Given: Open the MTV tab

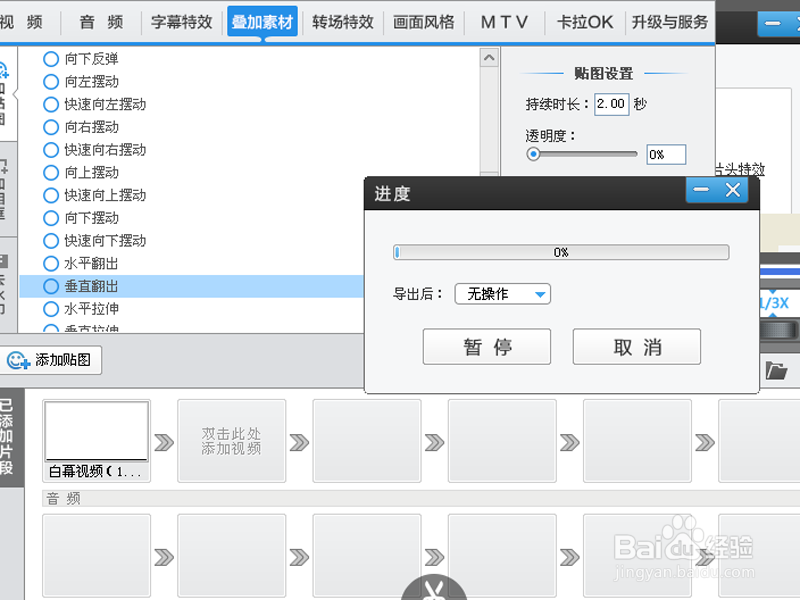Looking at the screenshot, I should tap(504, 22).
